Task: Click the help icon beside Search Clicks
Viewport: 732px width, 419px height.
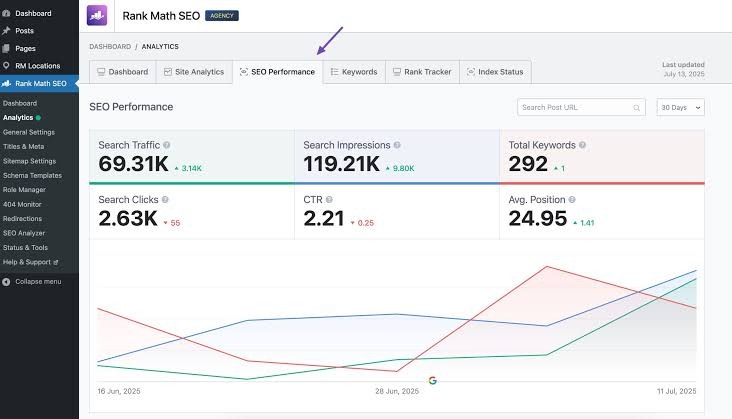Action: pos(165,200)
